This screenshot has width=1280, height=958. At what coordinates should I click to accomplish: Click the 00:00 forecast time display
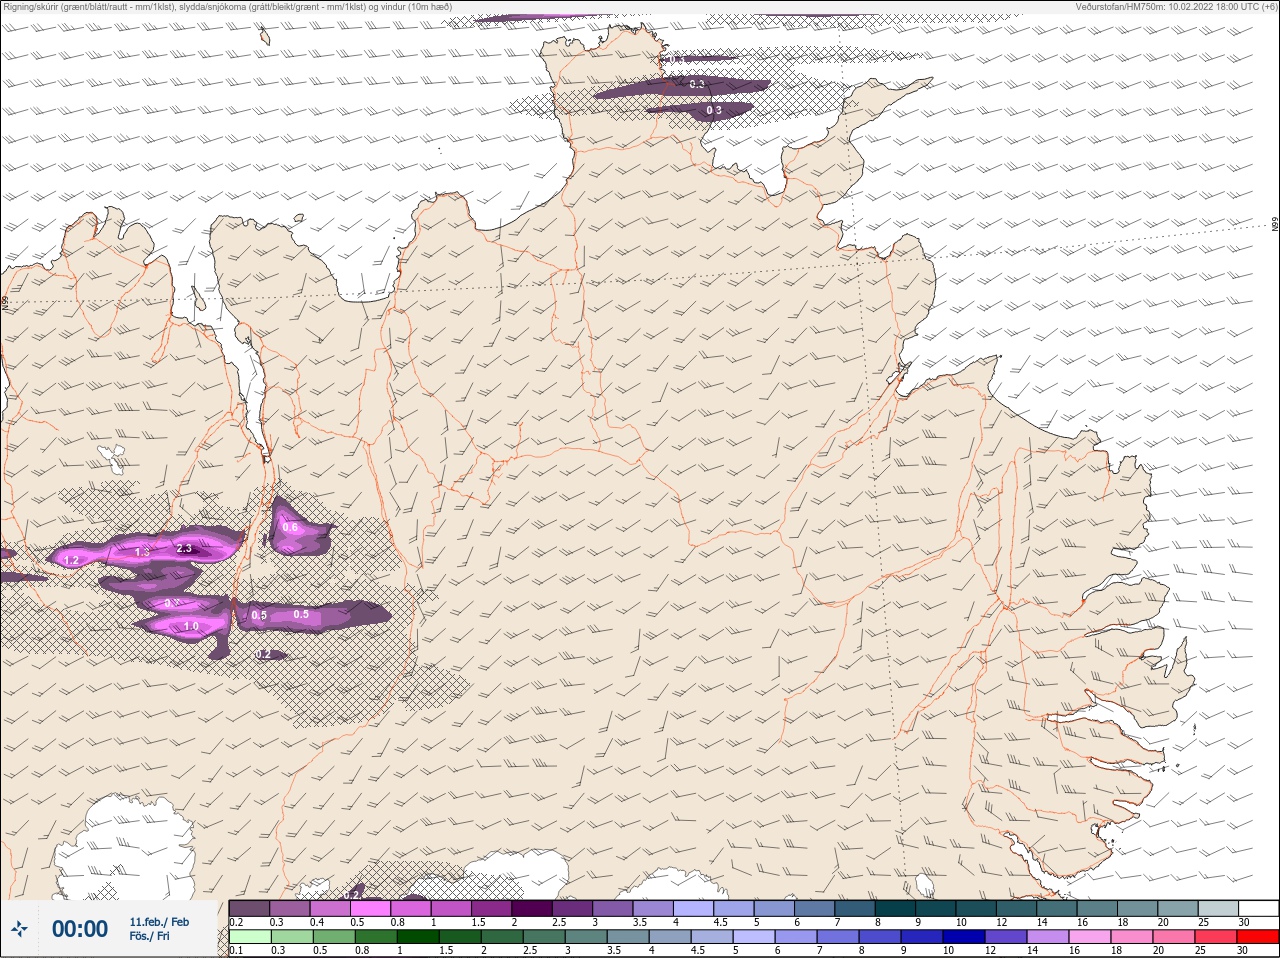coord(80,929)
